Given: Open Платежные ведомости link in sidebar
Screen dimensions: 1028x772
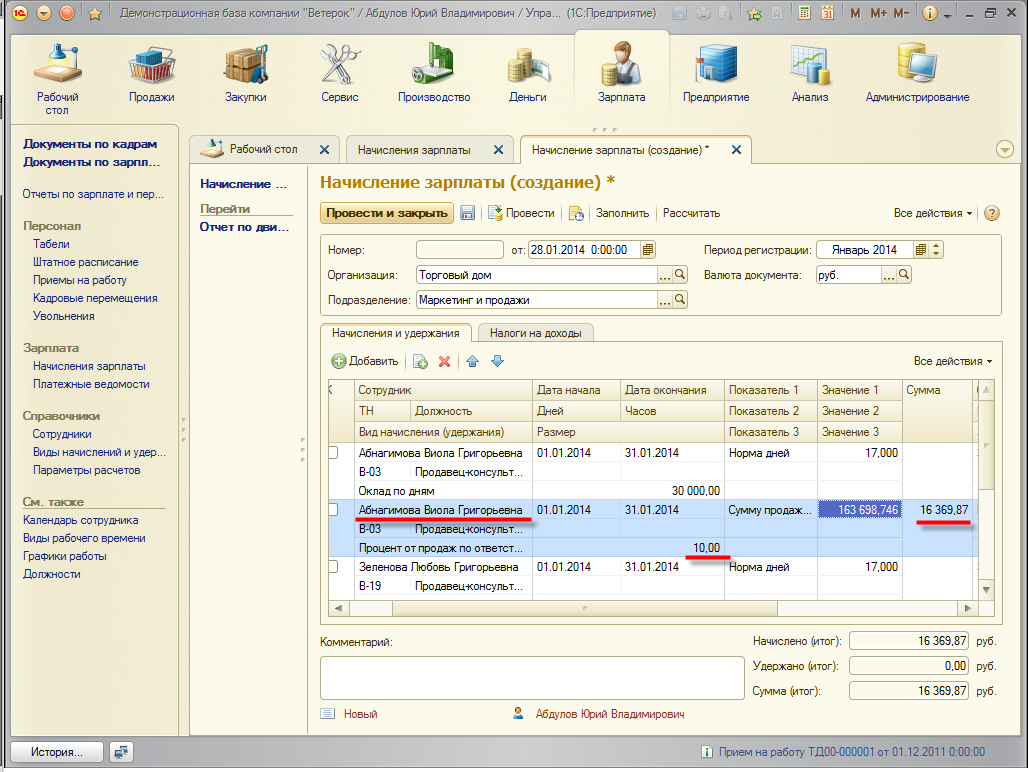Looking at the screenshot, I should coord(91,384).
